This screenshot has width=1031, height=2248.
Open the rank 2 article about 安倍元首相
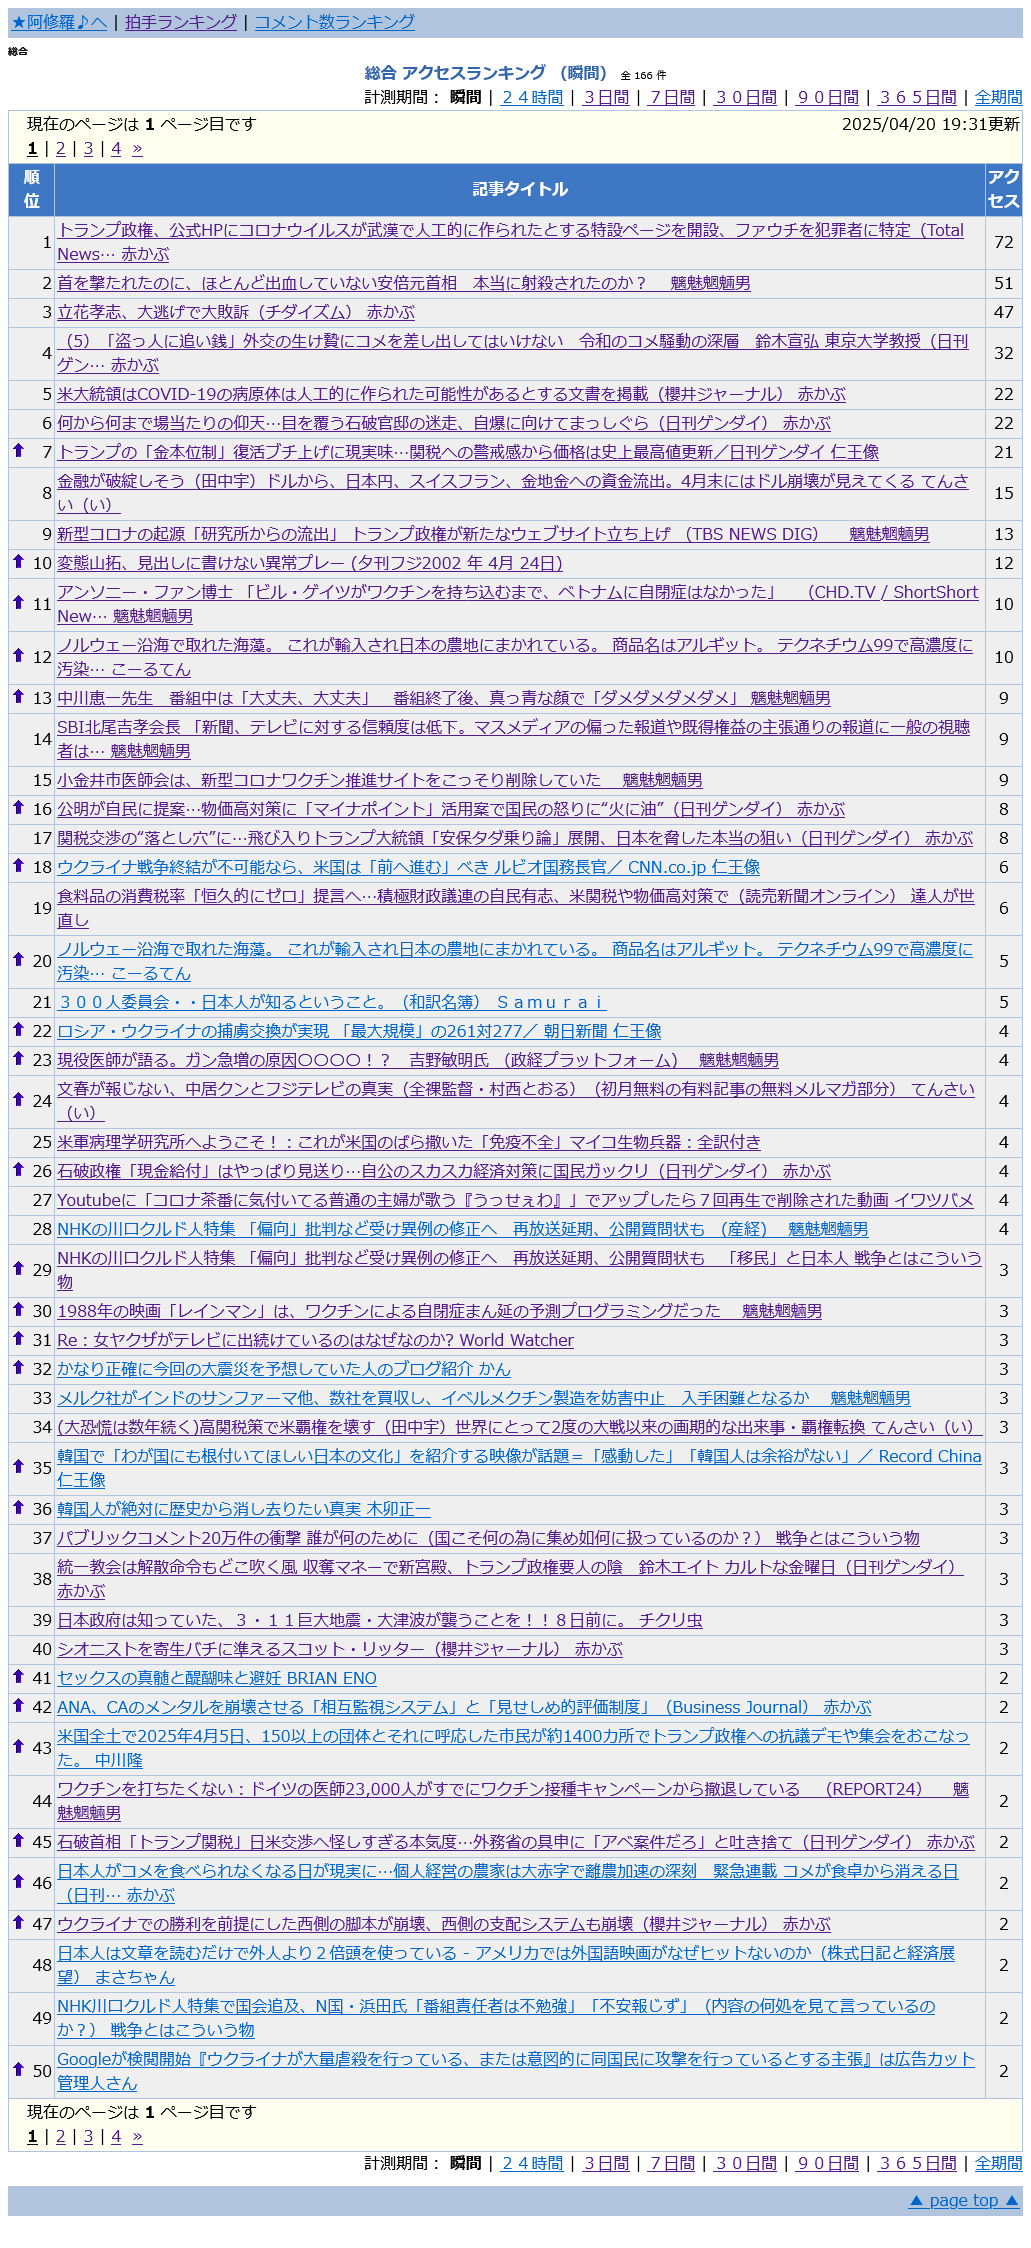point(403,283)
